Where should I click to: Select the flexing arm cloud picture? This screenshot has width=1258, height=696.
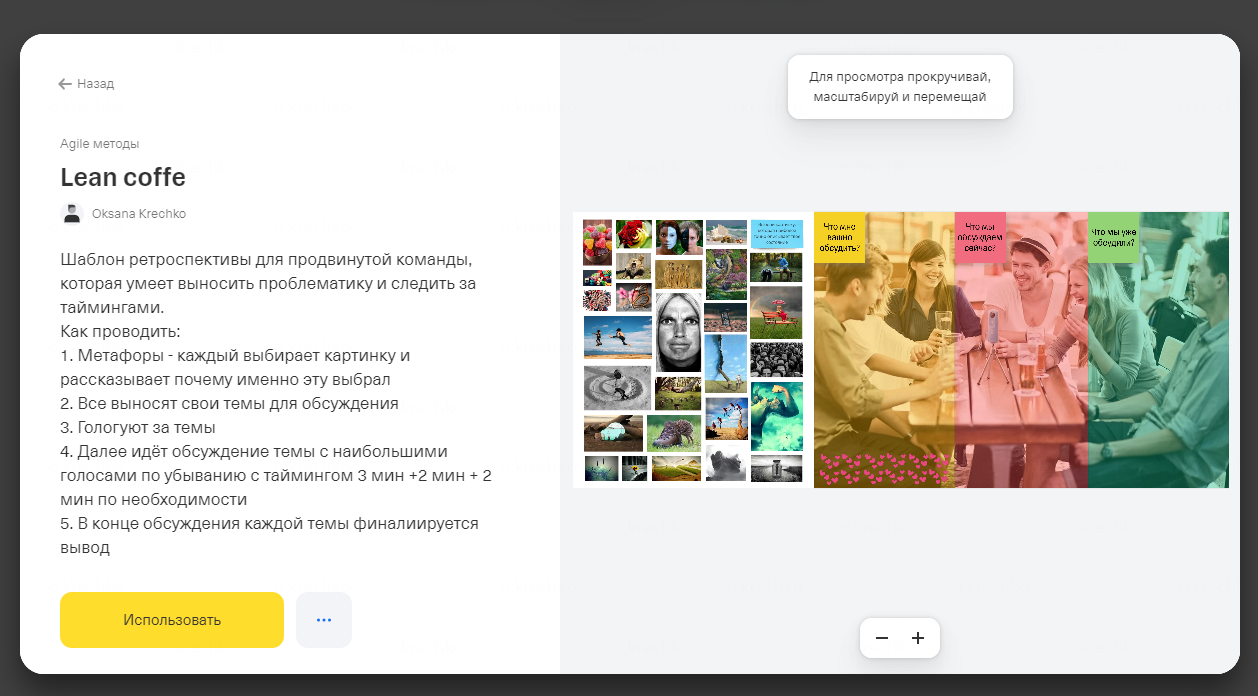tap(777, 416)
